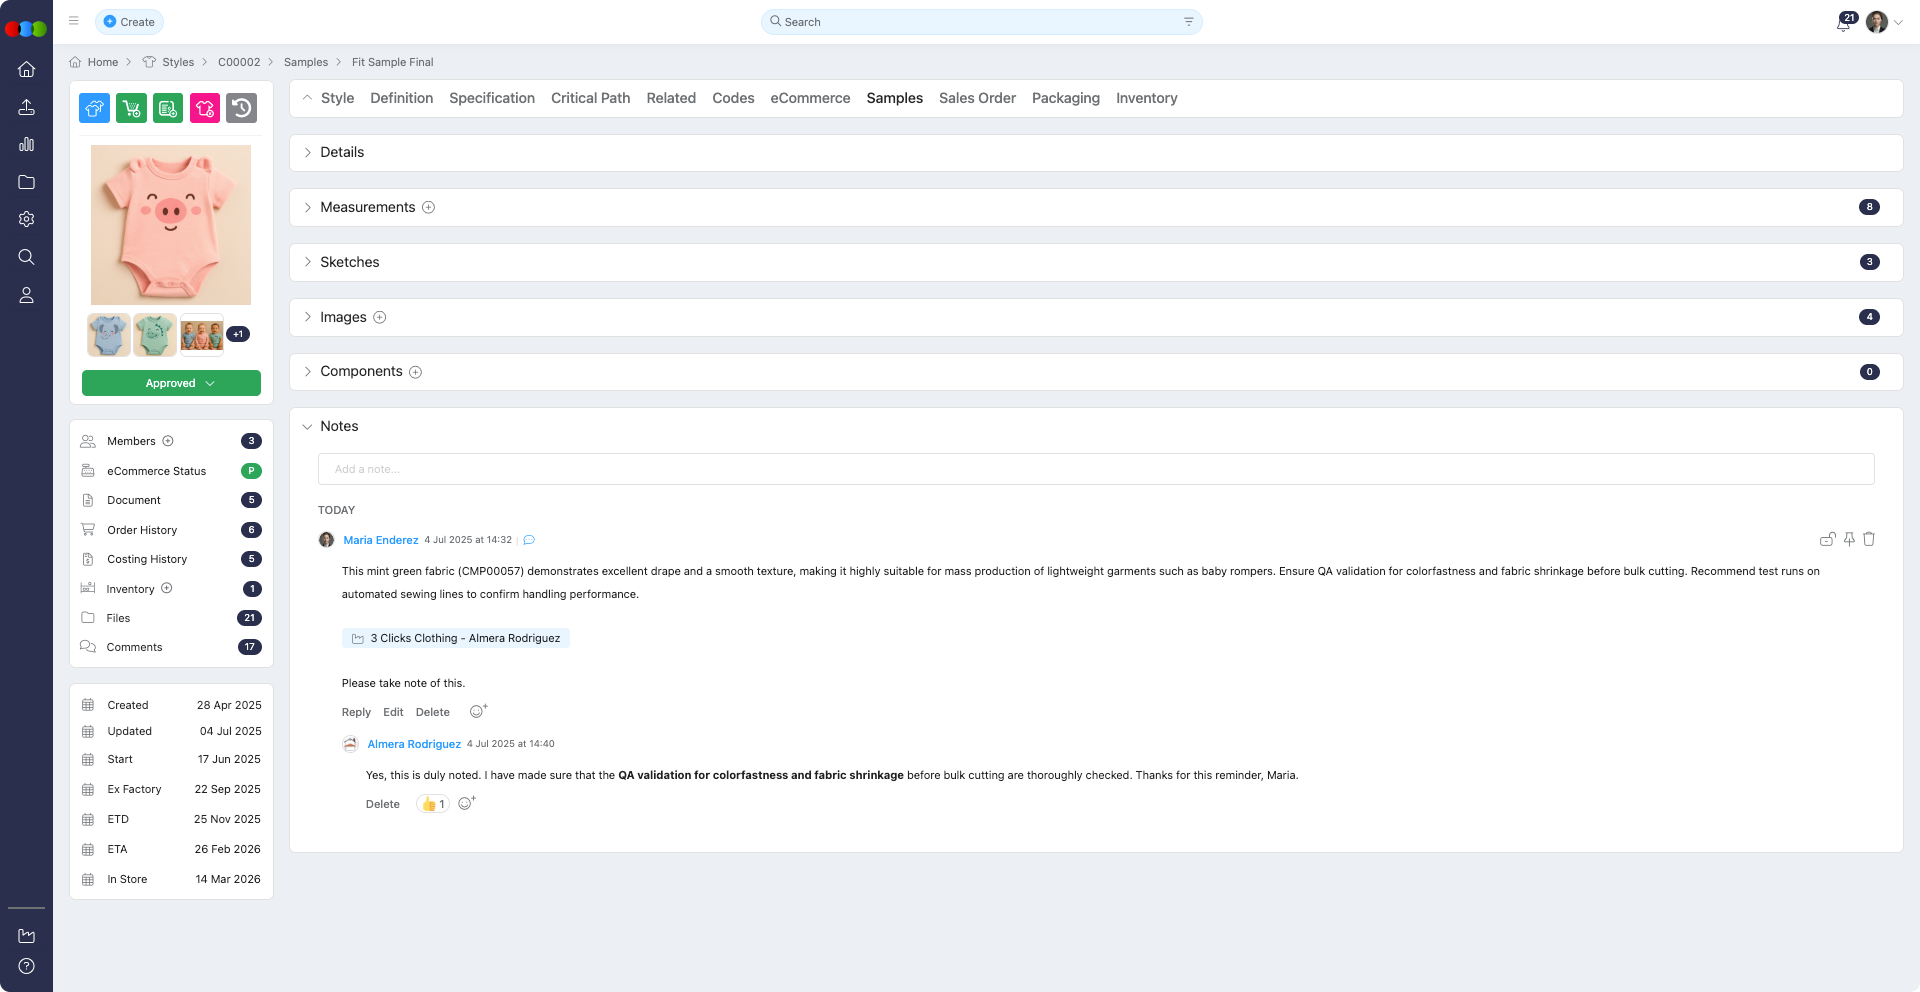Toggle the unlock icon on Maria's note
Viewport: 1920px width, 992px height.
[1827, 539]
